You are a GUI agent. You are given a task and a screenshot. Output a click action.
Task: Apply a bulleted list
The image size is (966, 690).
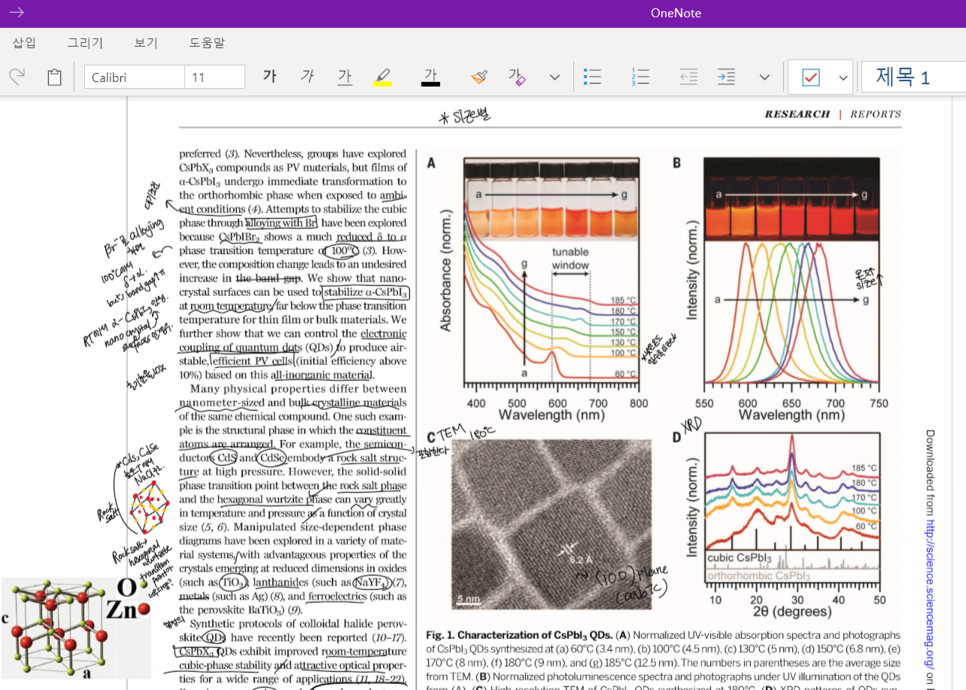click(592, 77)
